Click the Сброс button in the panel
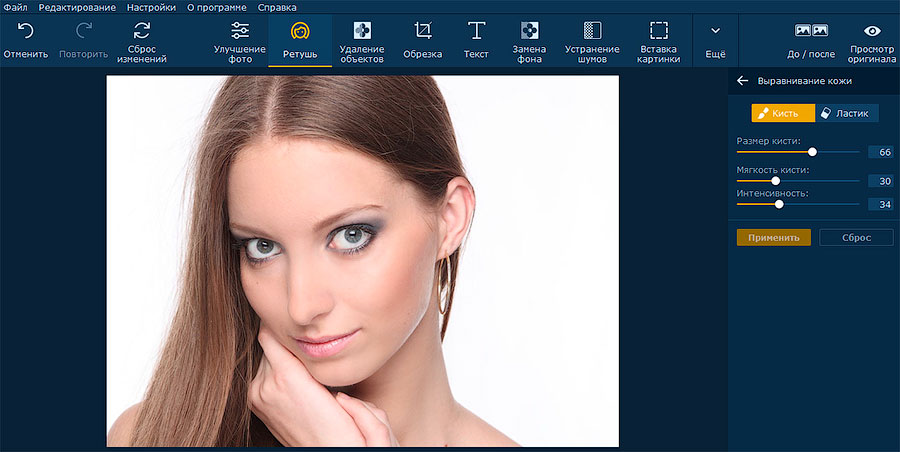Image resolution: width=900 pixels, height=452 pixels. [x=856, y=237]
